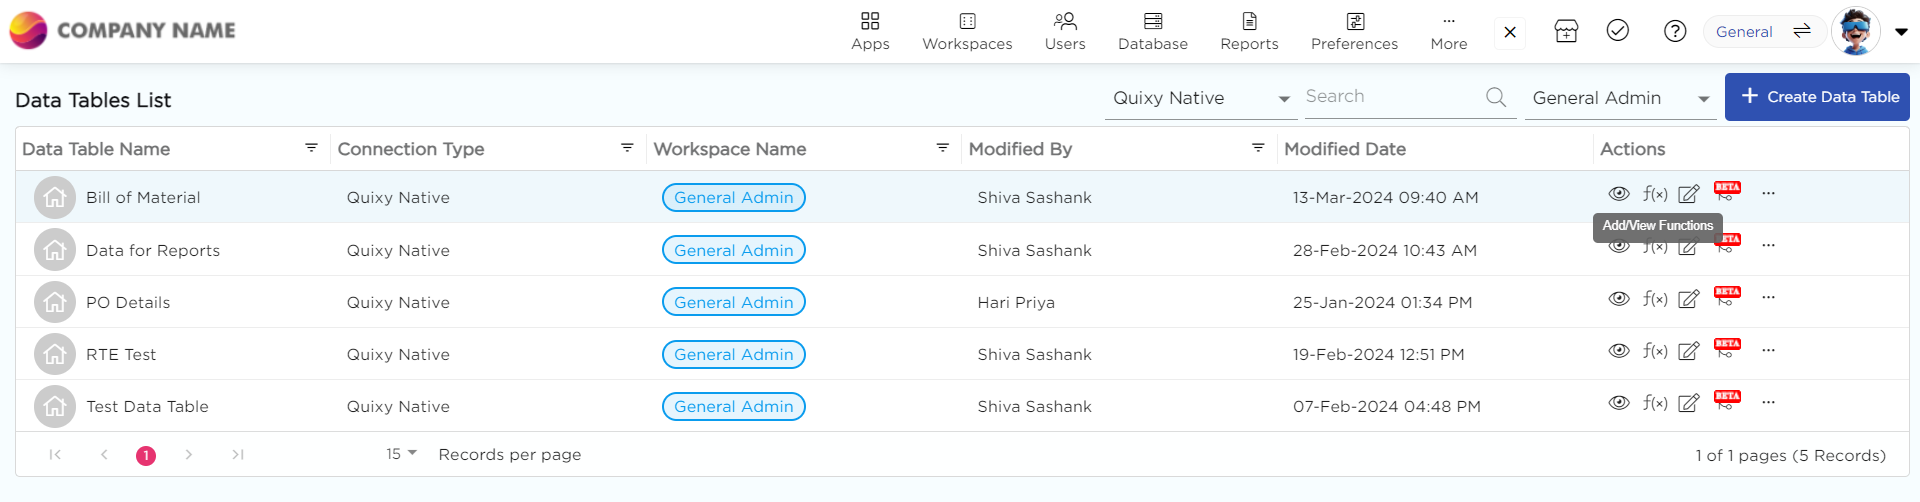Click the Create Data Table button
1920x502 pixels.
[x=1817, y=97]
